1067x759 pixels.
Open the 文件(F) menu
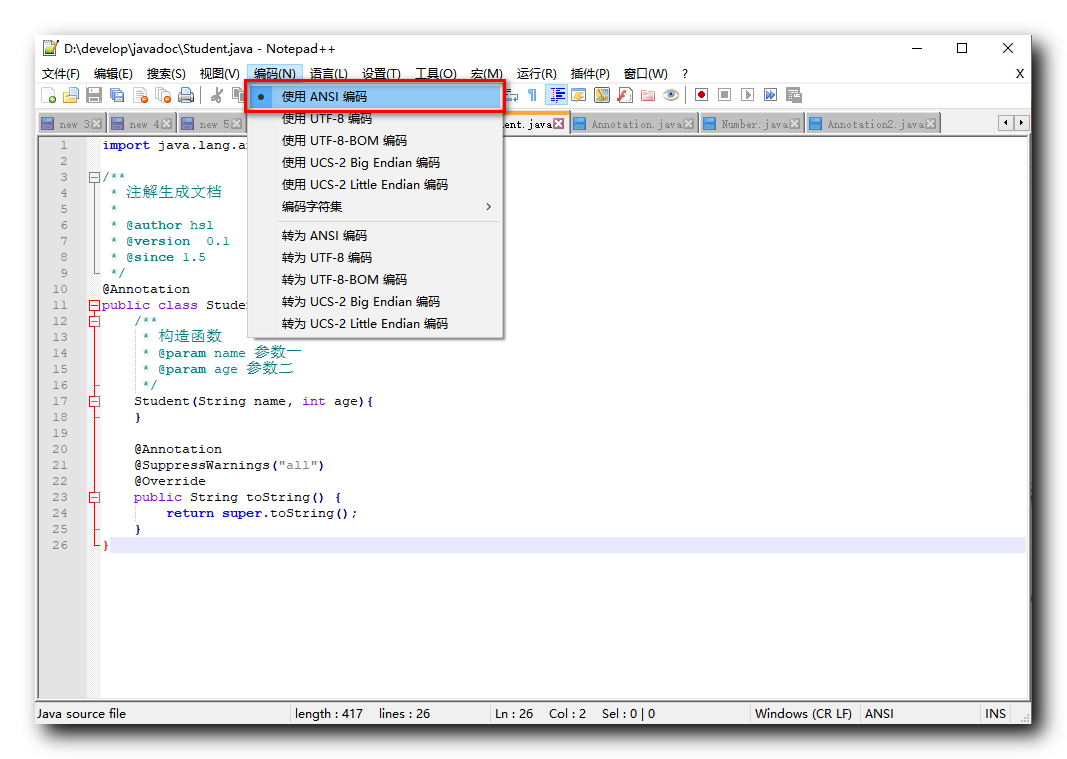click(61, 74)
